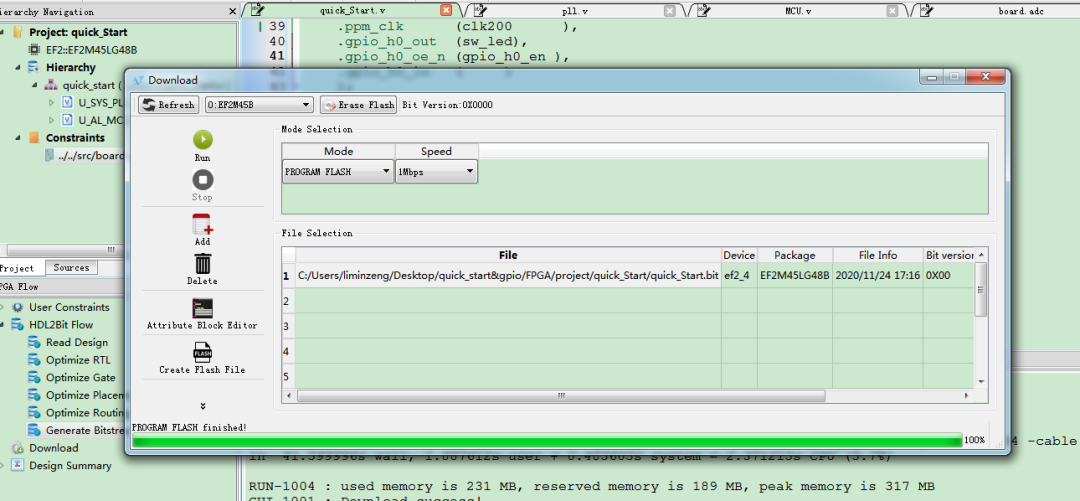Click the green progress bar

(546, 440)
